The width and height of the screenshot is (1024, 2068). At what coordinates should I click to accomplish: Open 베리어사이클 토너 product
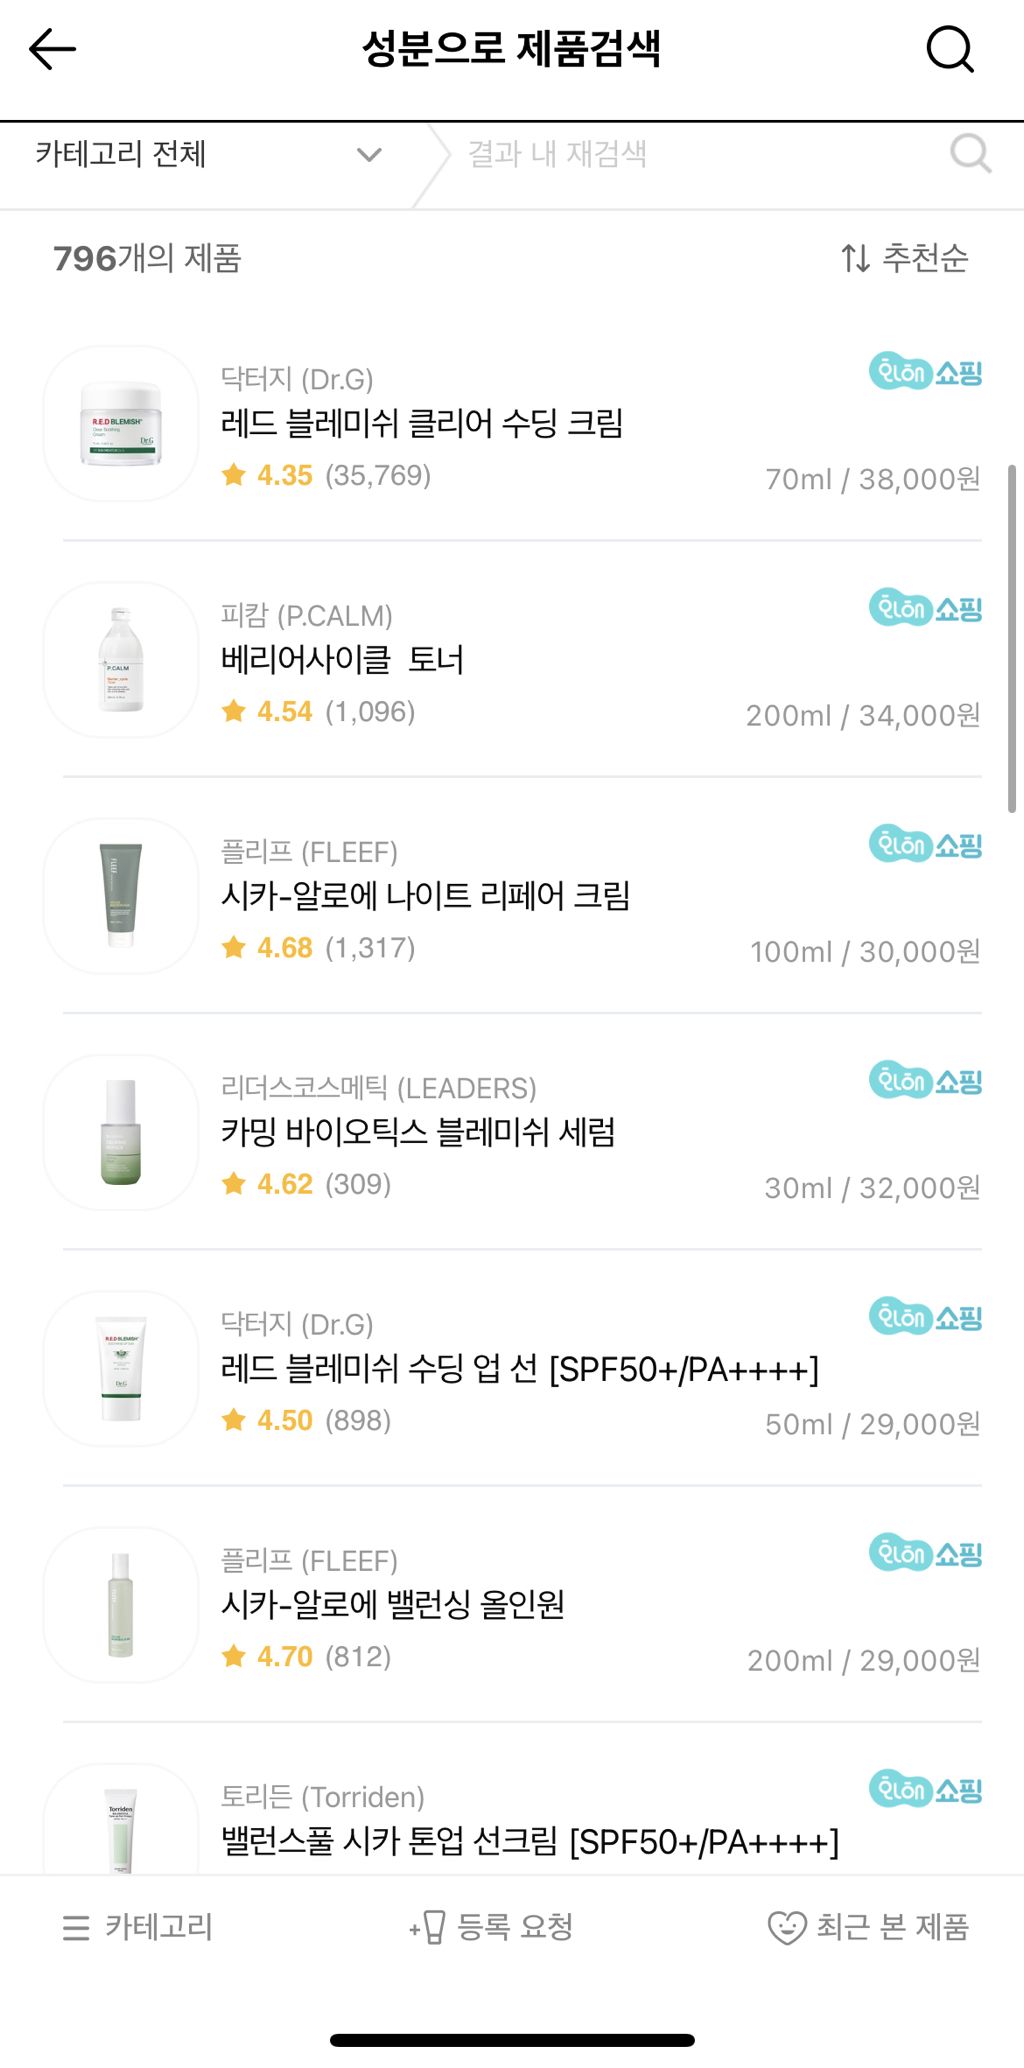pyautogui.click(x=342, y=660)
